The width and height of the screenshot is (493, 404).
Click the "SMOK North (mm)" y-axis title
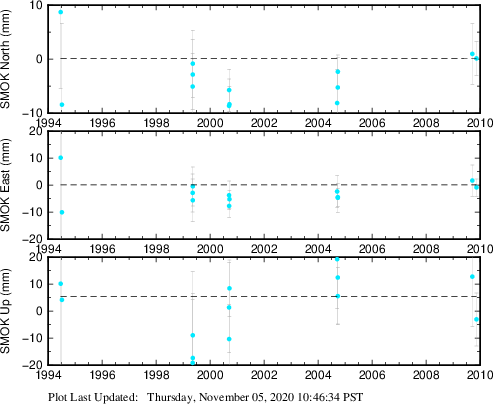6,59
